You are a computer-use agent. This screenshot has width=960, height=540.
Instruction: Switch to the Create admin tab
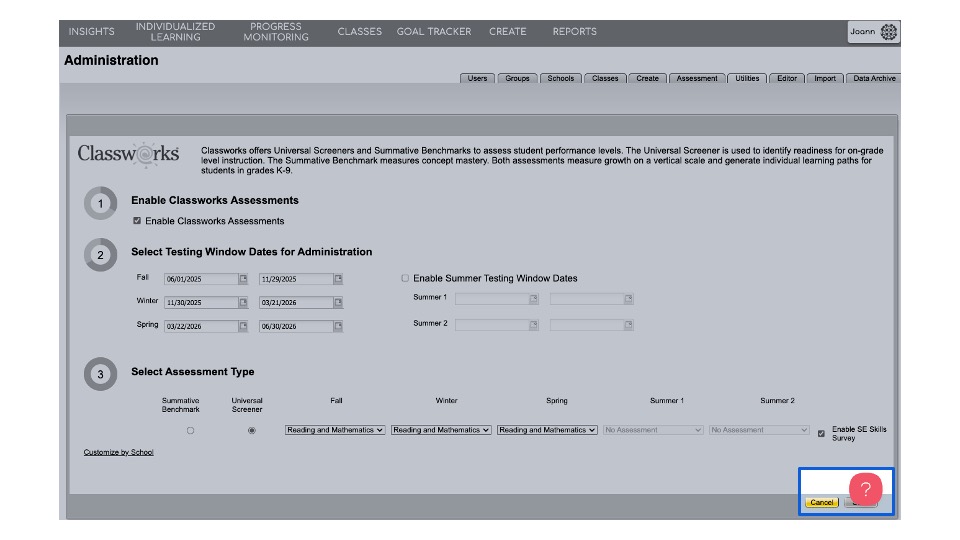click(x=647, y=78)
